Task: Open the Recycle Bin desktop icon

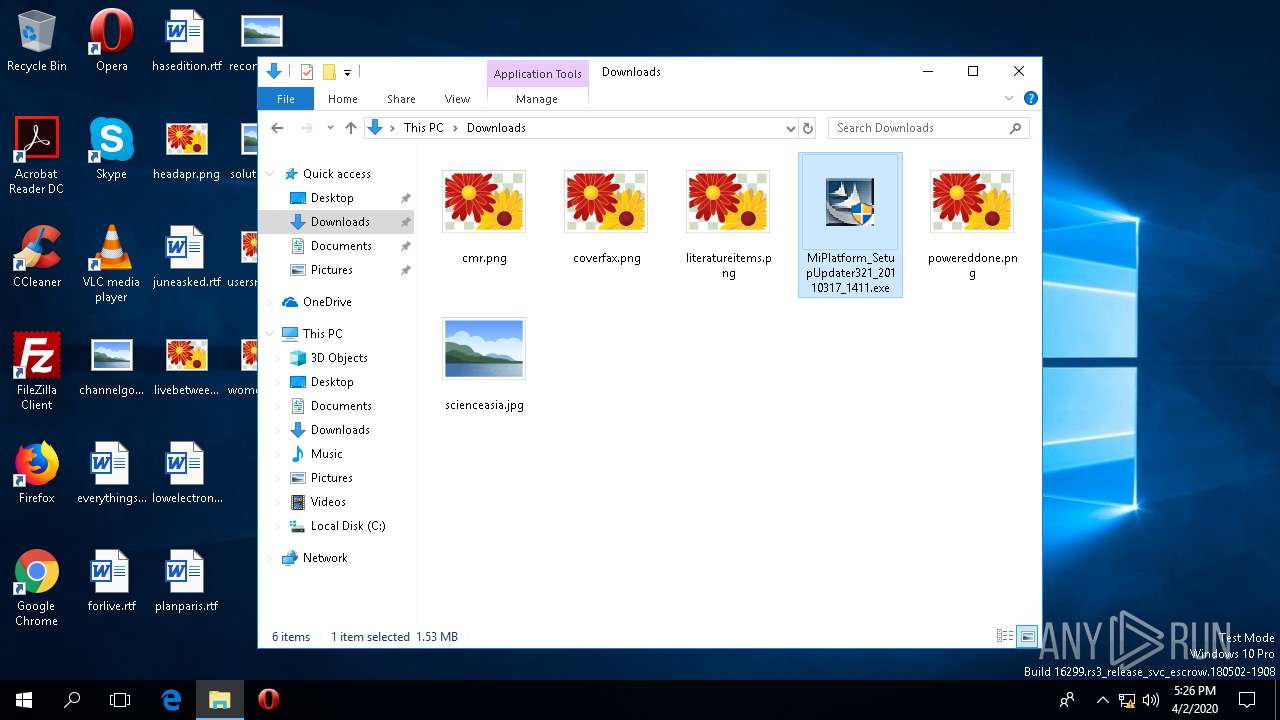Action: pos(37,41)
